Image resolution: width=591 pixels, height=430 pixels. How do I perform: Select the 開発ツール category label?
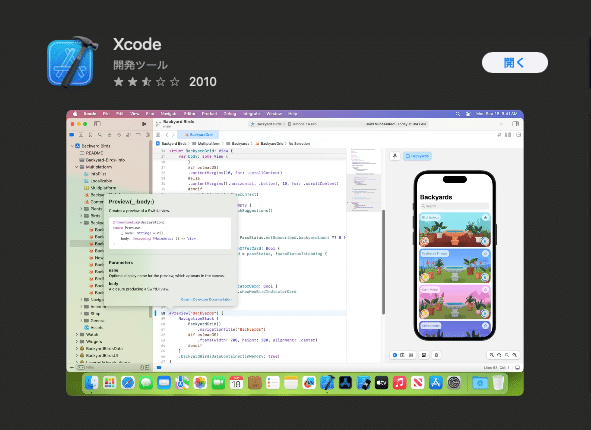click(140, 65)
